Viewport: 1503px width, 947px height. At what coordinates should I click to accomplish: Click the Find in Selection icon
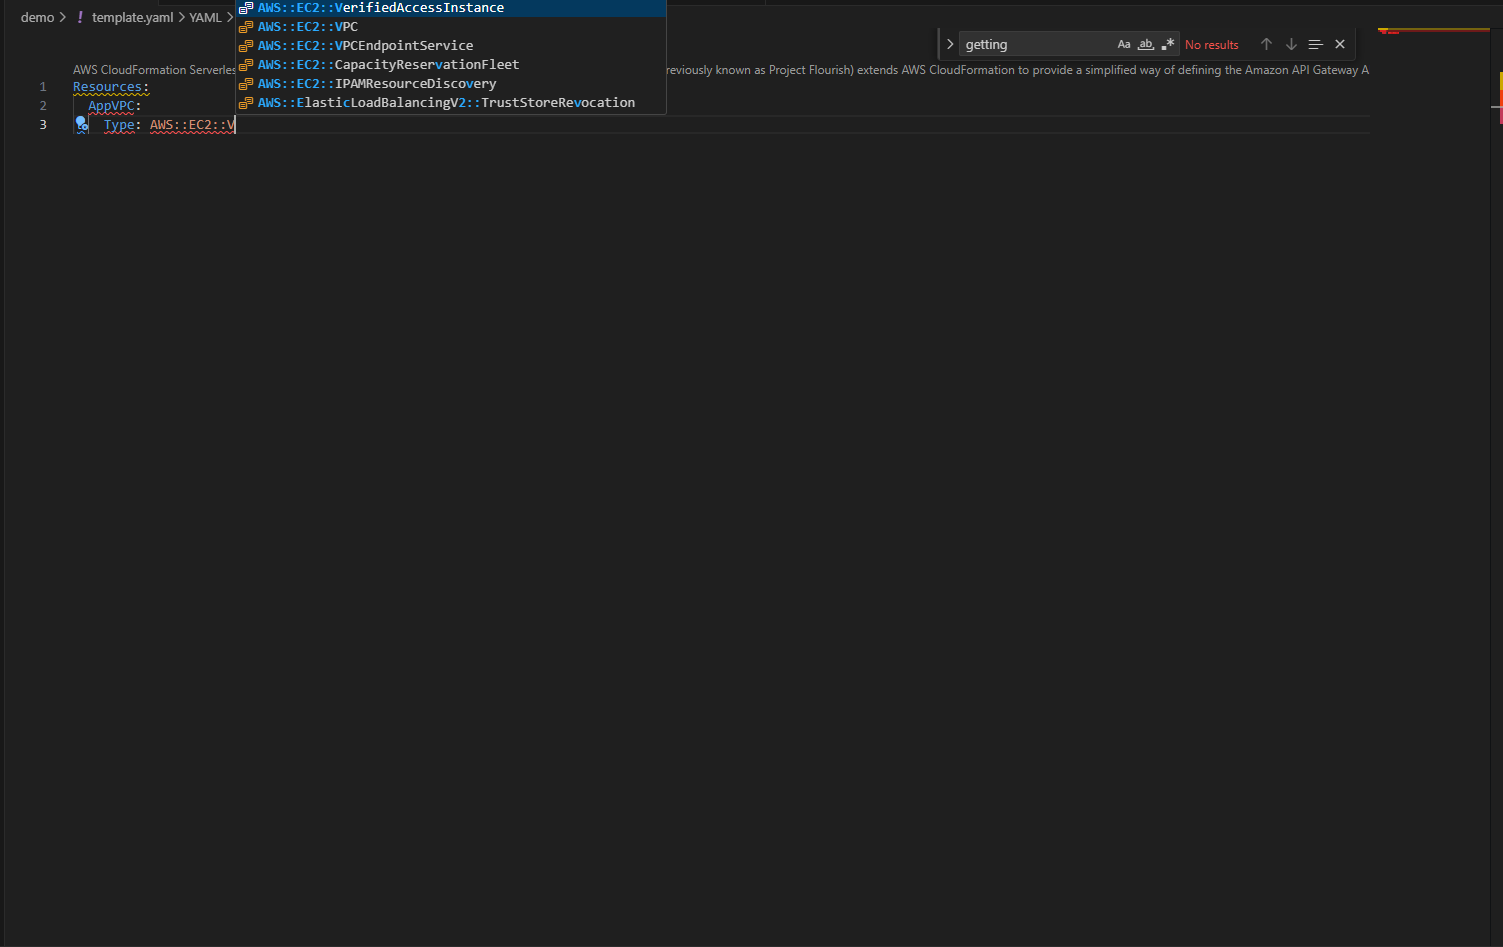click(x=1315, y=44)
